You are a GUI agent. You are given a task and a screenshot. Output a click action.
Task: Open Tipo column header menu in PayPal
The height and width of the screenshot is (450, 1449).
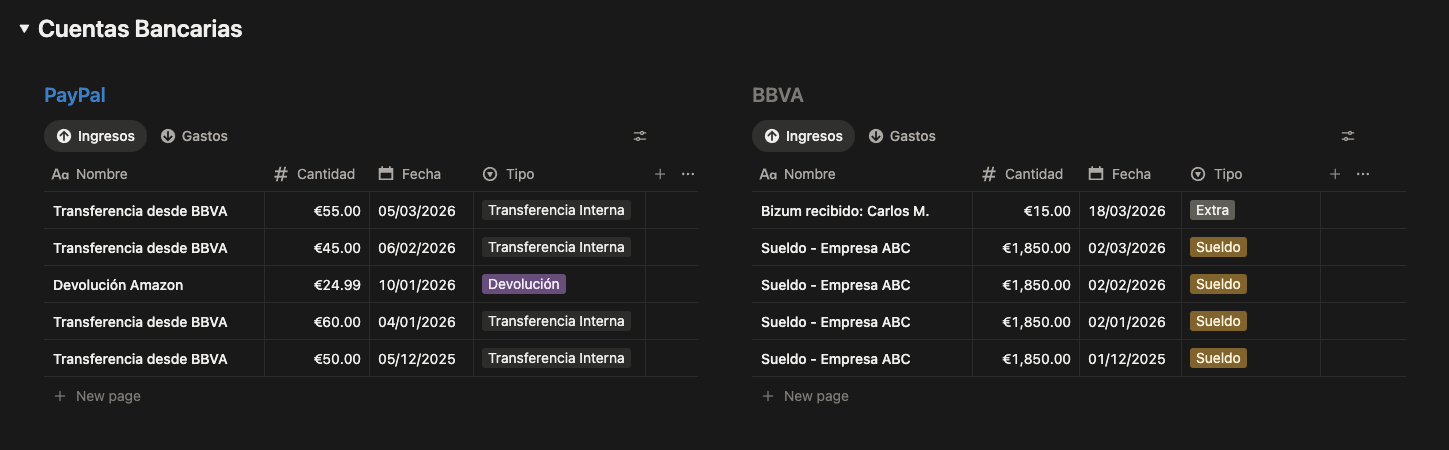coord(520,174)
